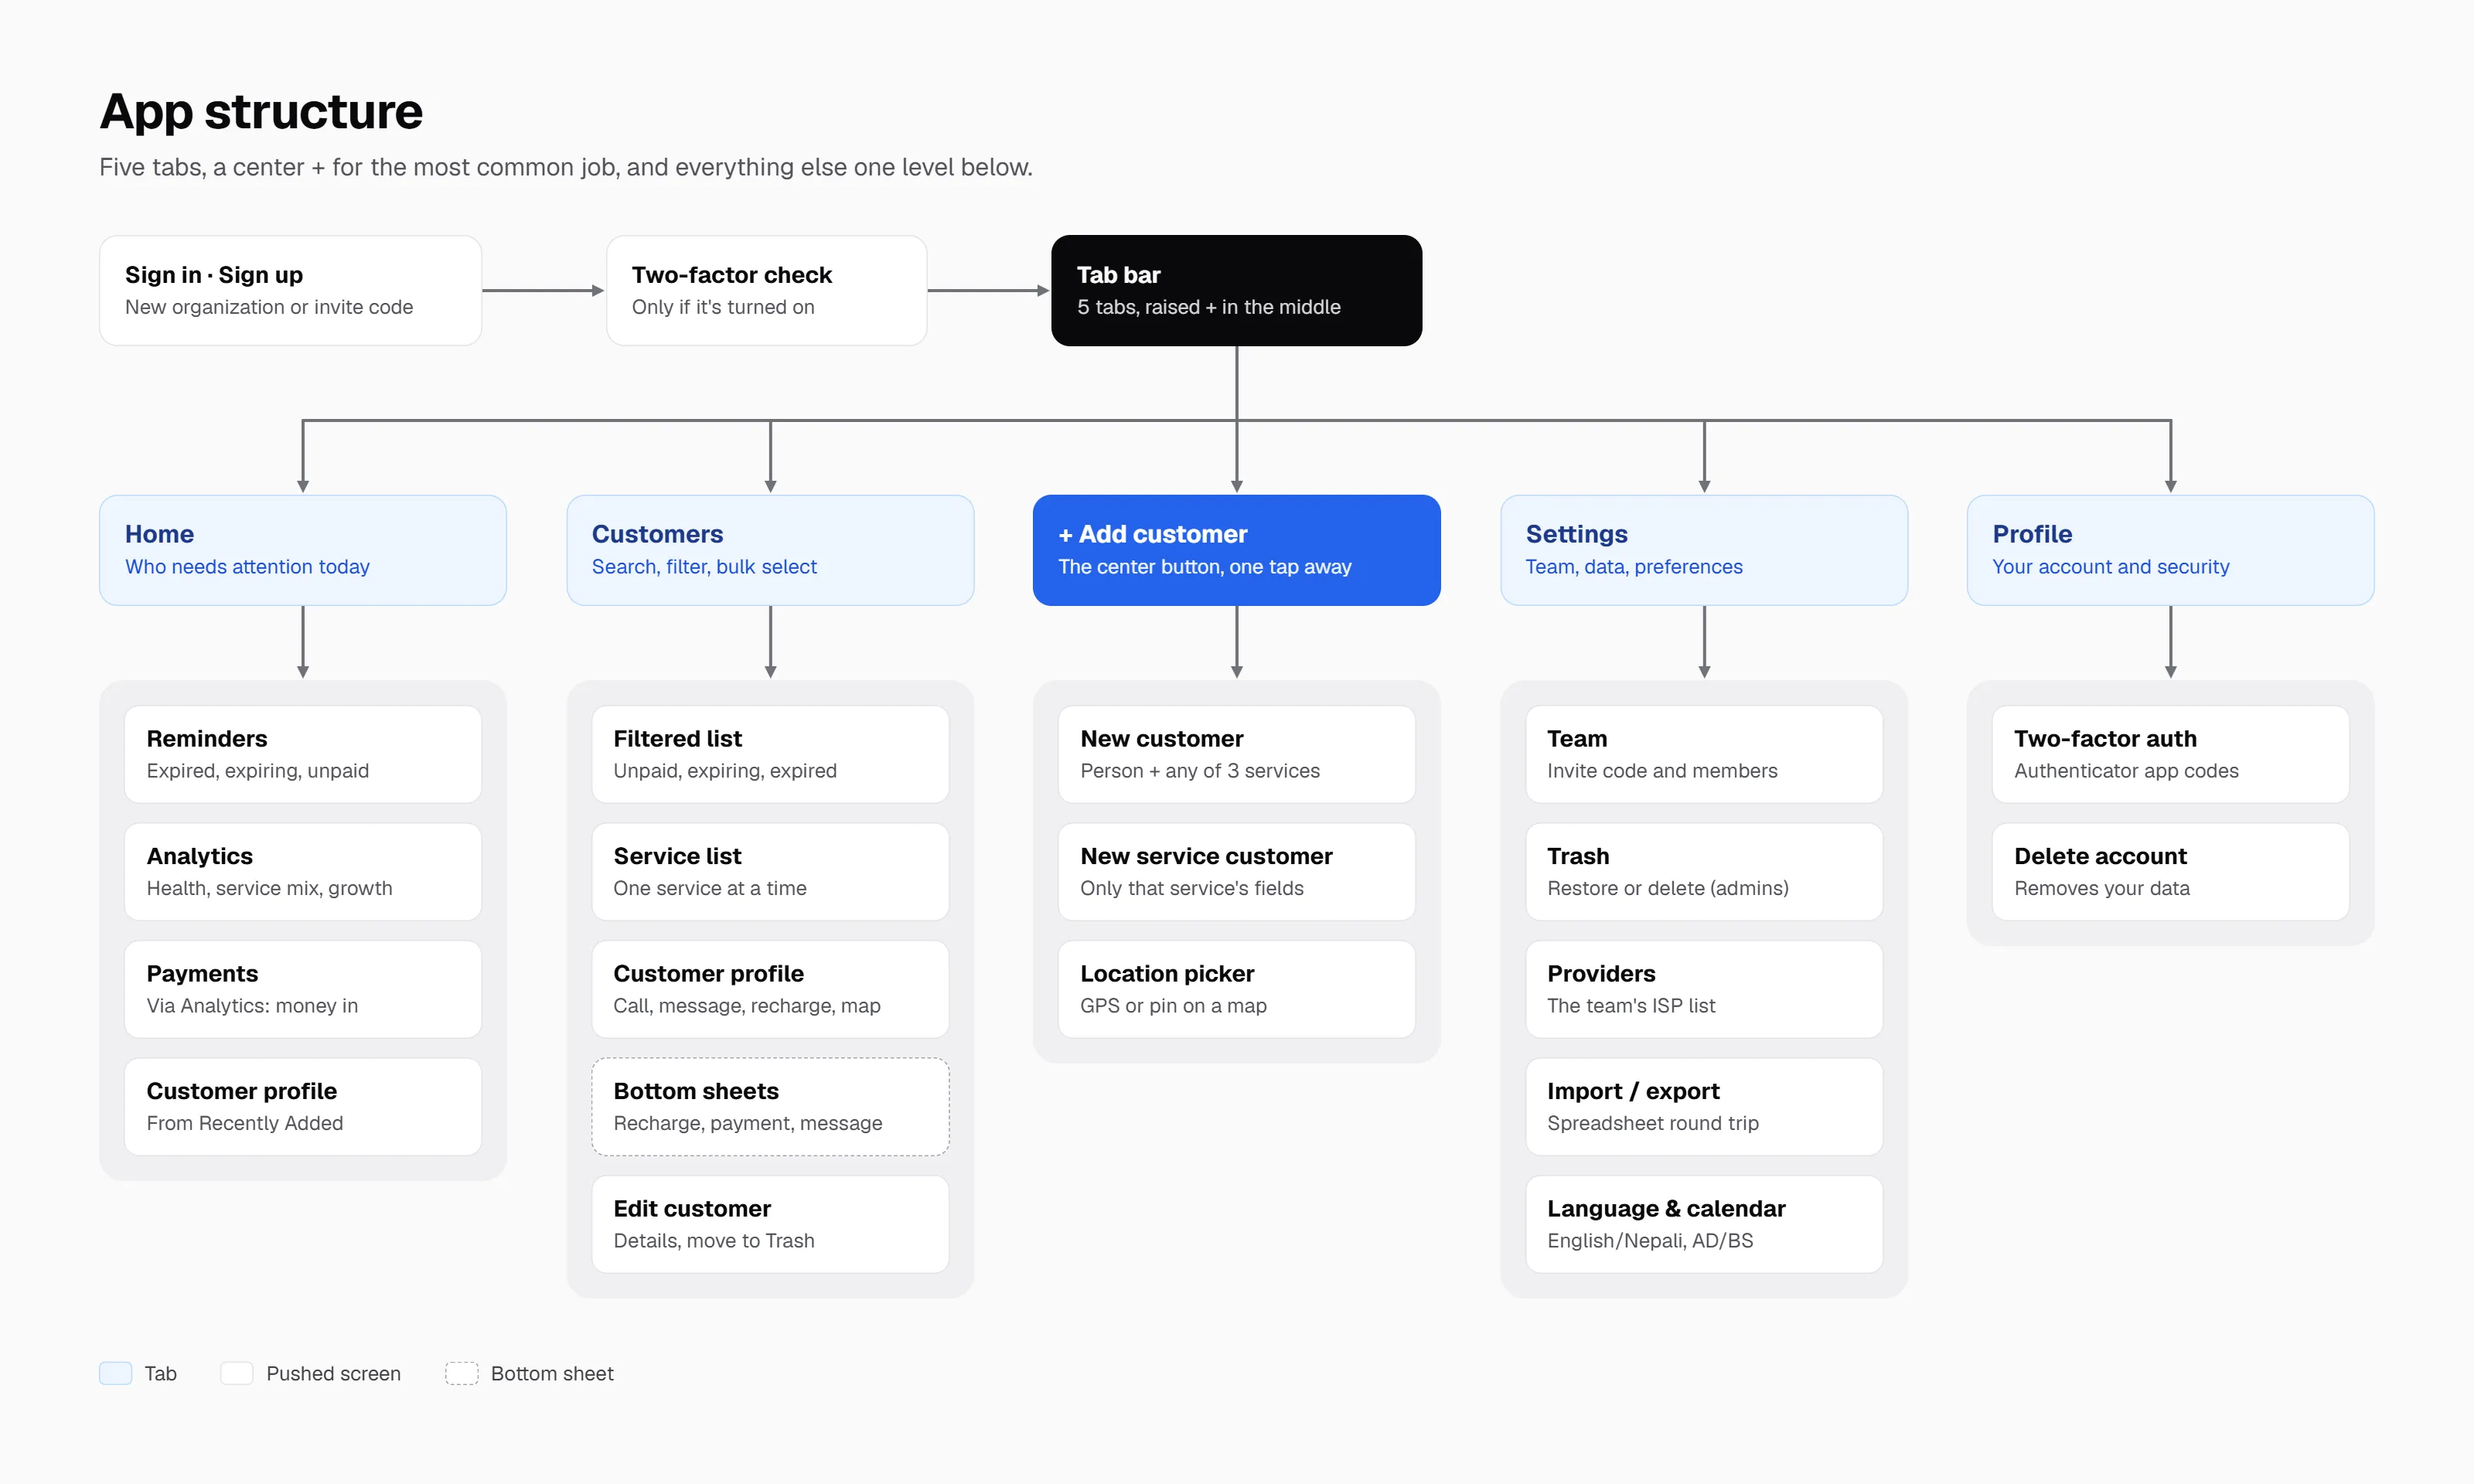Open the Home tab card
2474x1484 pixels.
(x=302, y=550)
